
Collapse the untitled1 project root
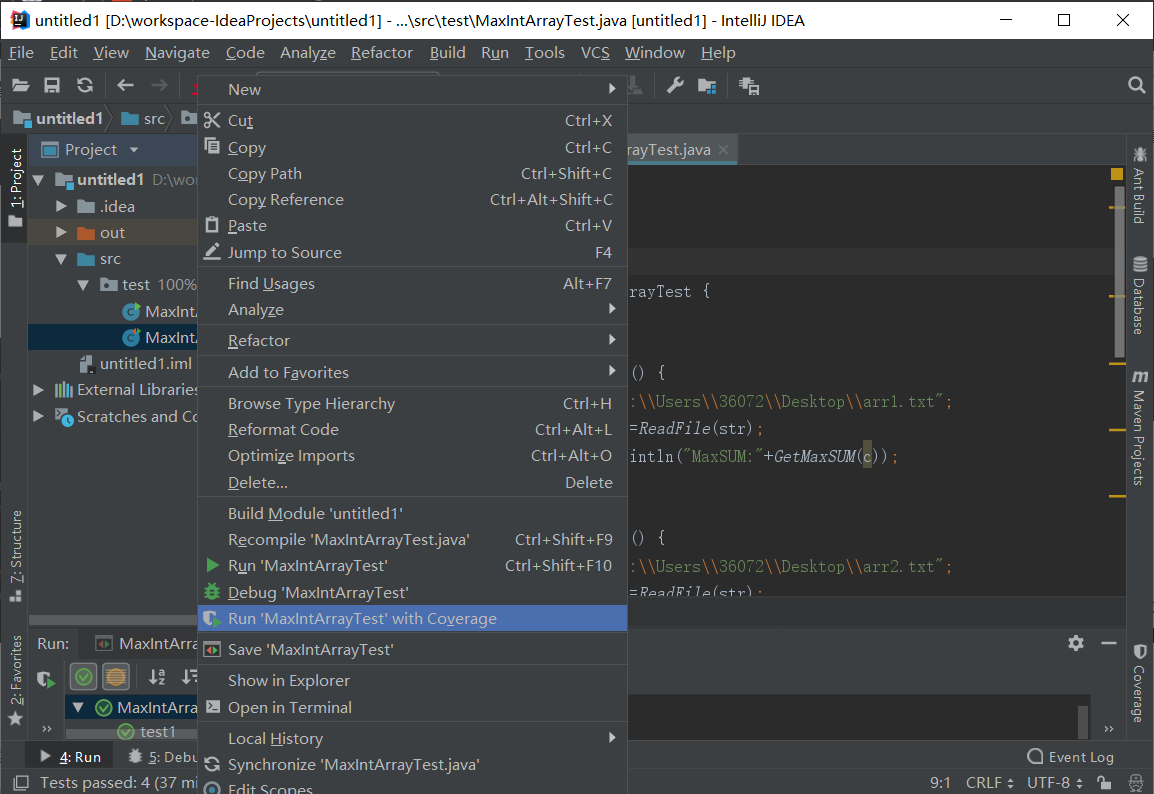point(38,180)
